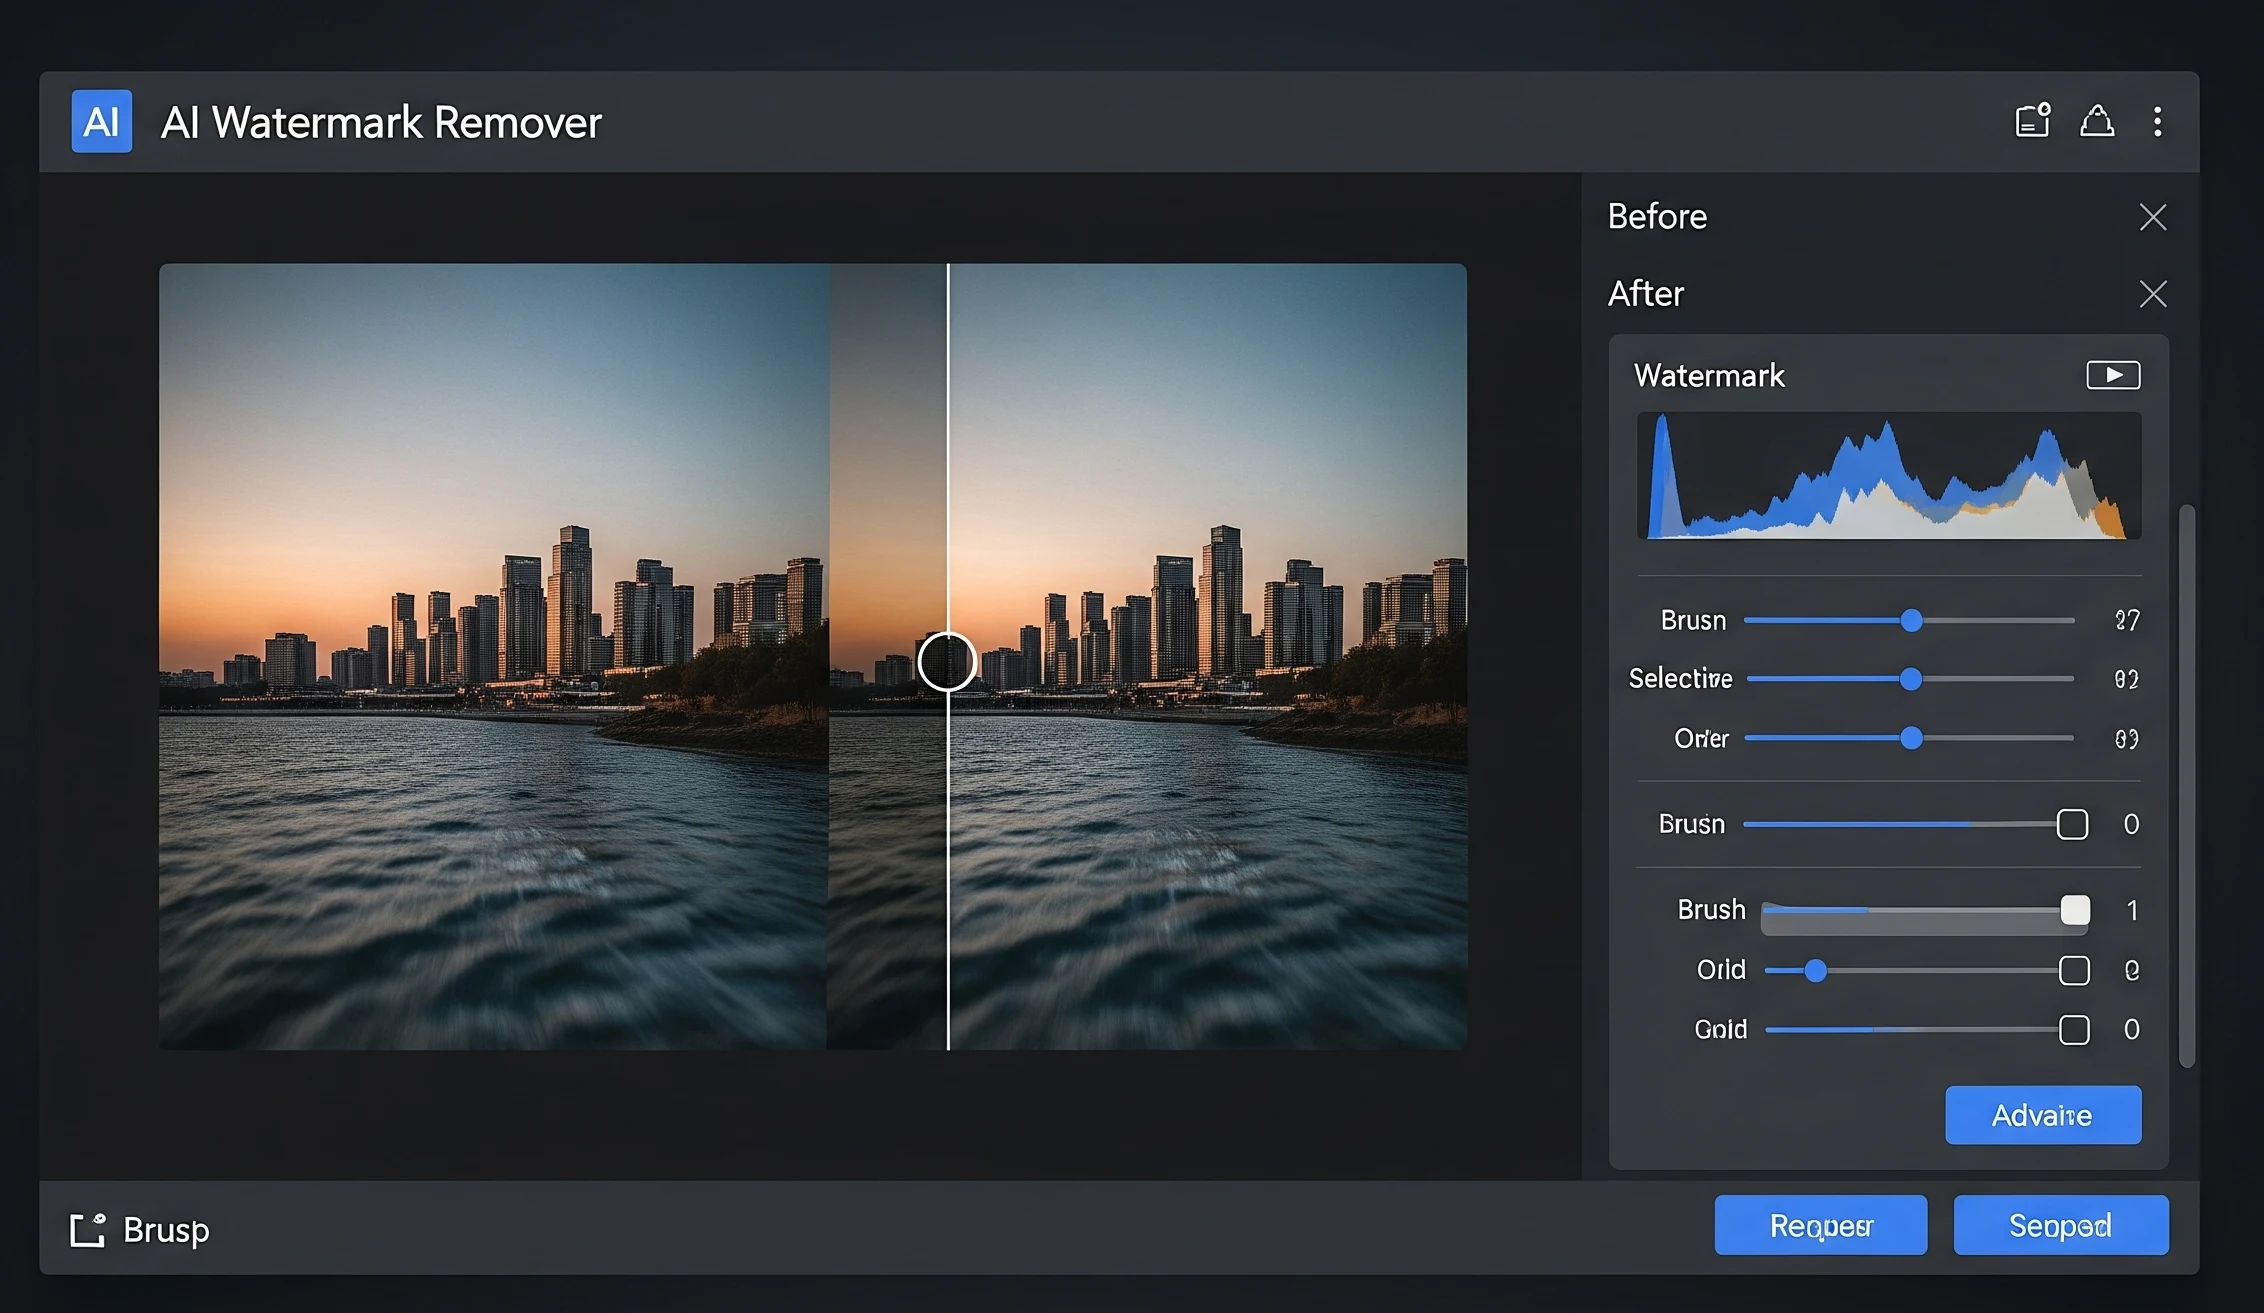Screen dimensions: 2264x1313
Task: Close the After panel row
Action: tap(2152, 294)
